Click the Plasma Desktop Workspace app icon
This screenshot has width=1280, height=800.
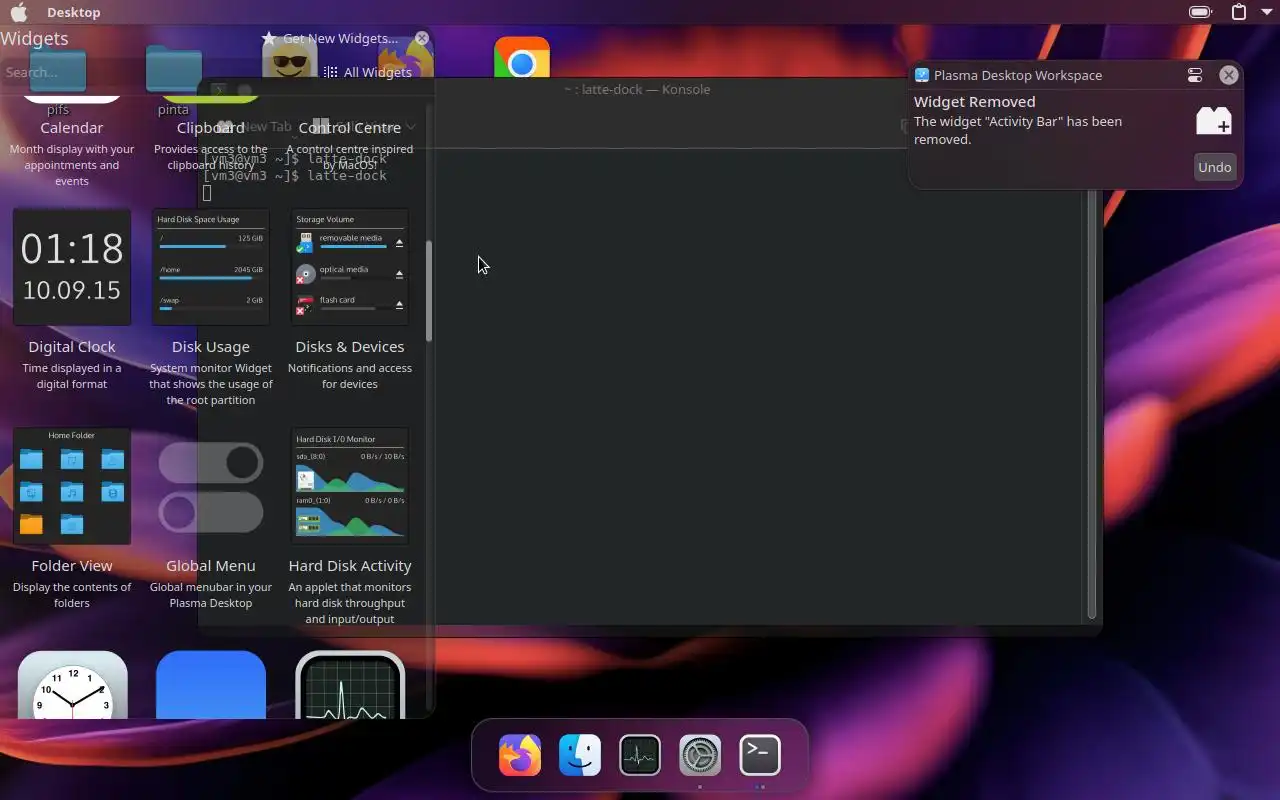pyautogui.click(x=922, y=75)
